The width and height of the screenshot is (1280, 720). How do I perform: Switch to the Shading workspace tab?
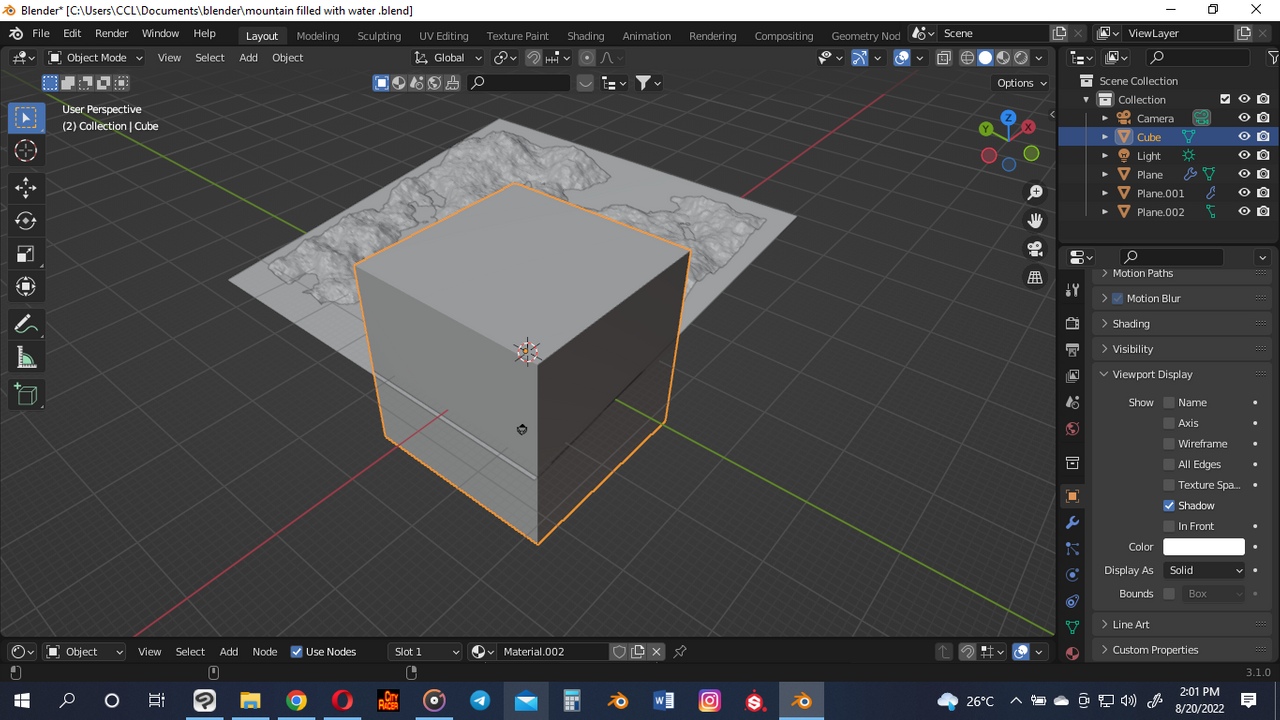pyautogui.click(x=585, y=36)
